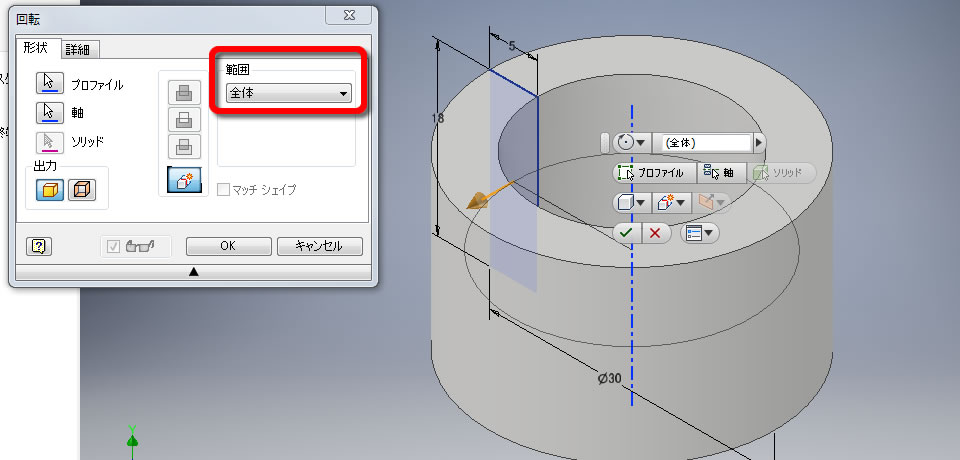Screen dimensions: 960x460
Task: Select the Cut operation button in dialog
Action: click(x=184, y=119)
